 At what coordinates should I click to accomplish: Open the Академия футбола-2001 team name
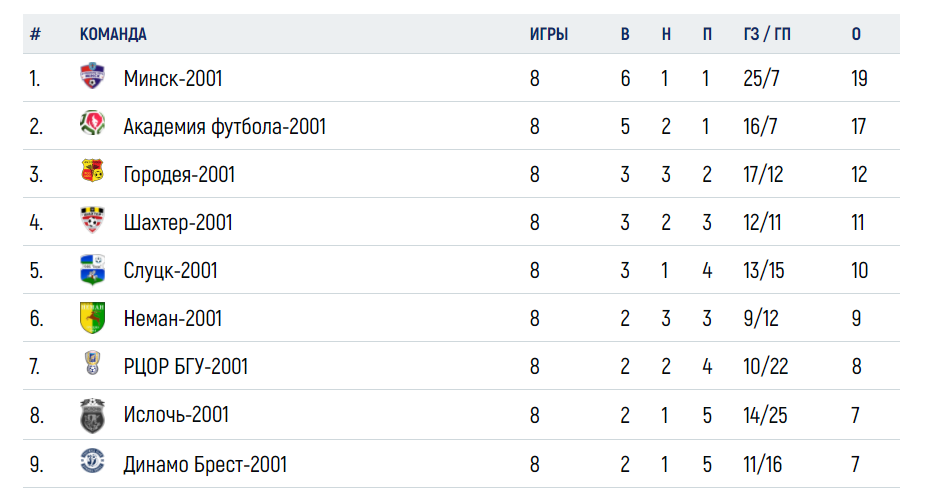tap(224, 126)
